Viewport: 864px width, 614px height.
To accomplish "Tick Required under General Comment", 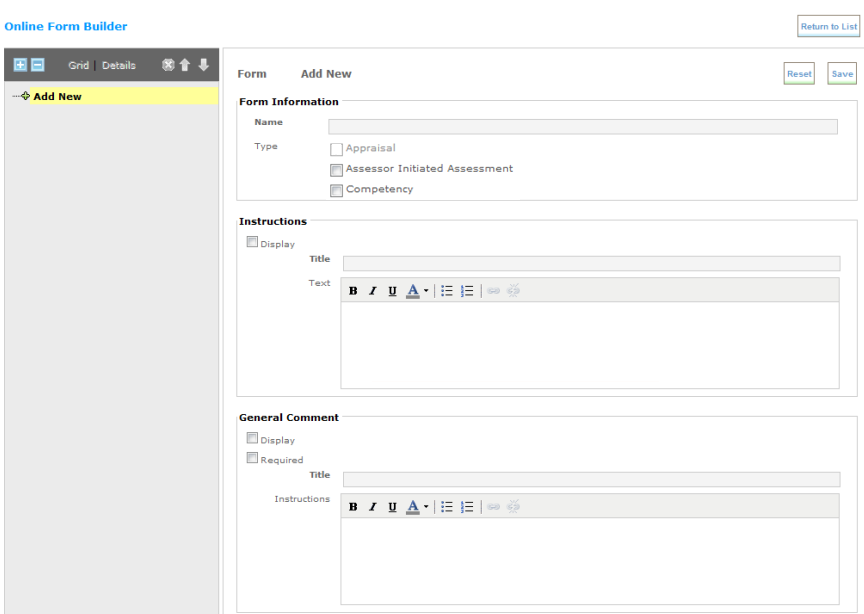I will (x=252, y=457).
